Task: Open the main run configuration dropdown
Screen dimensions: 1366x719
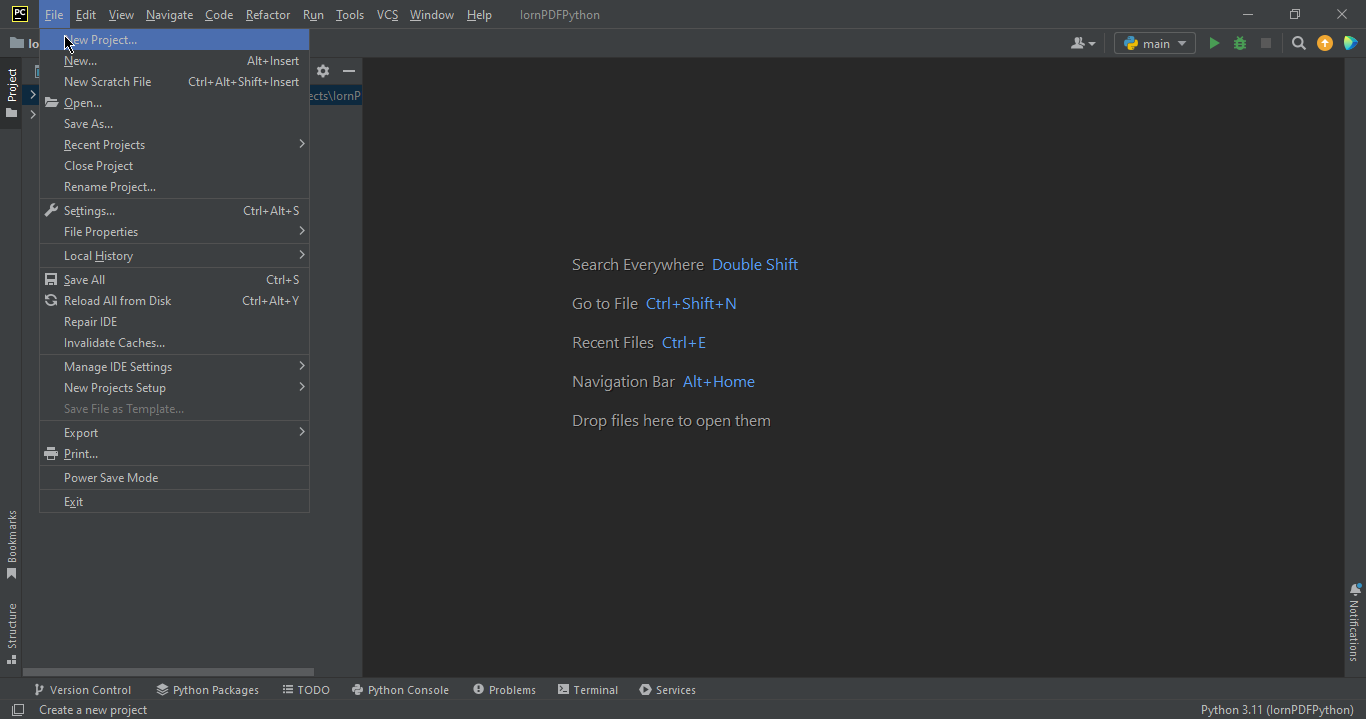Action: tap(1154, 43)
